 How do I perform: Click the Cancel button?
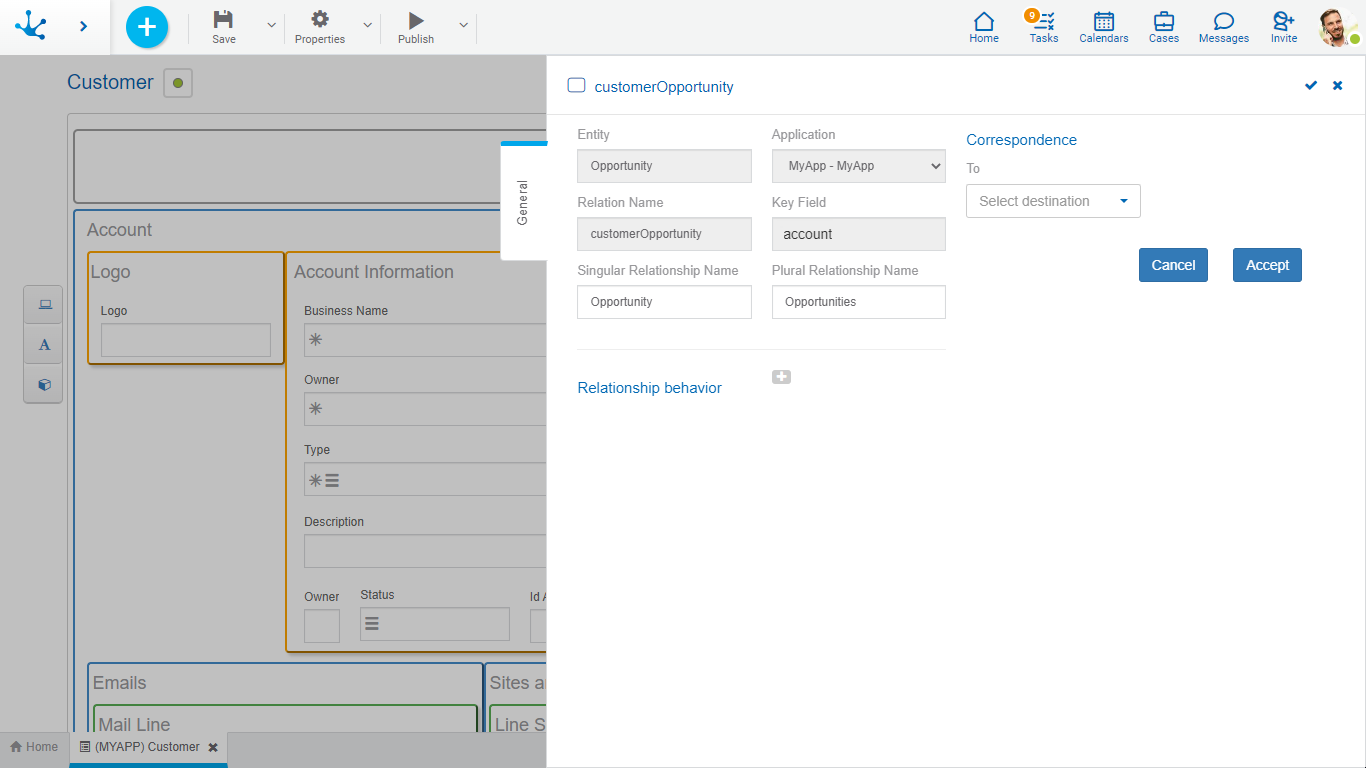click(x=1173, y=265)
